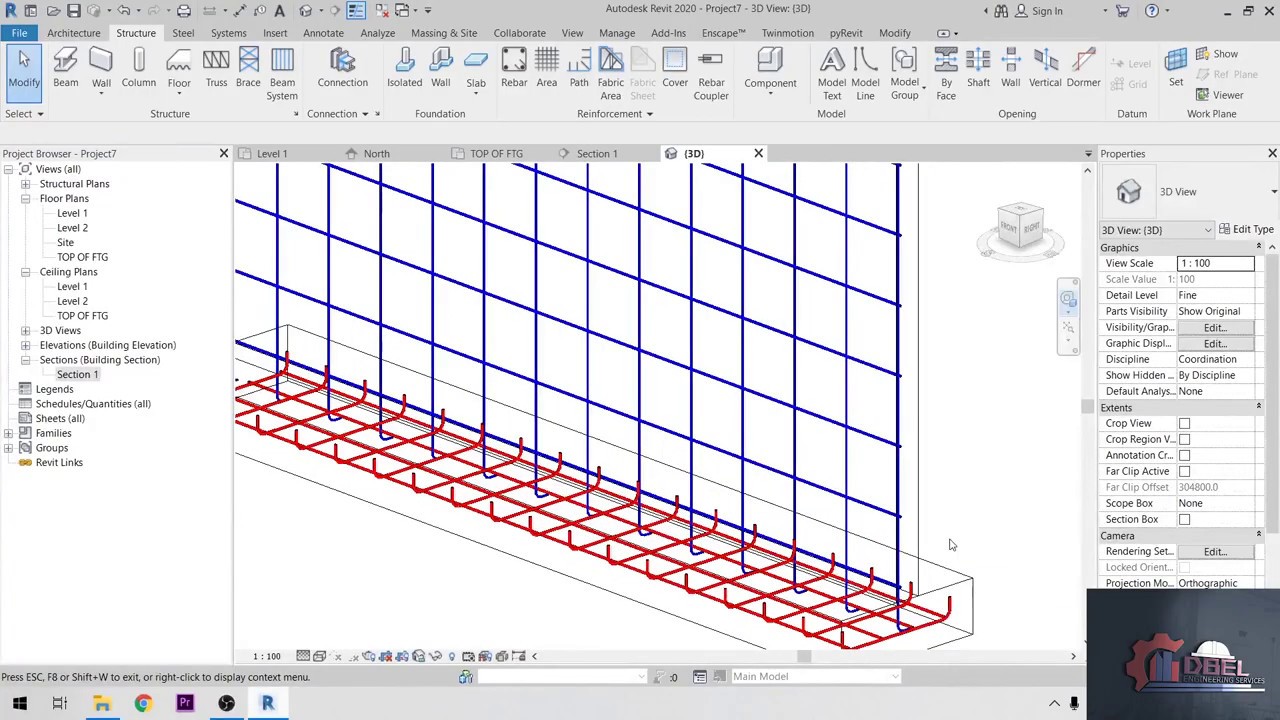Expand the 3D Views node
This screenshot has width=1280, height=720.
point(25,330)
